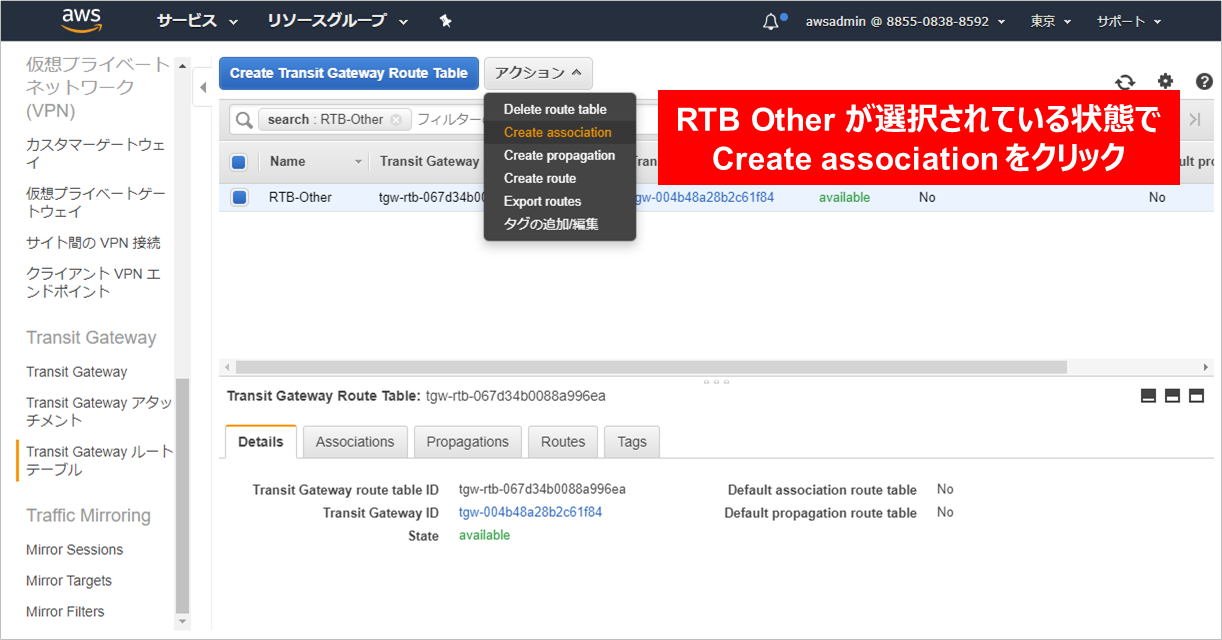Screen dimensions: 1222x640
Task: Collapse the left sidebar with arrow handle
Action: point(203,87)
